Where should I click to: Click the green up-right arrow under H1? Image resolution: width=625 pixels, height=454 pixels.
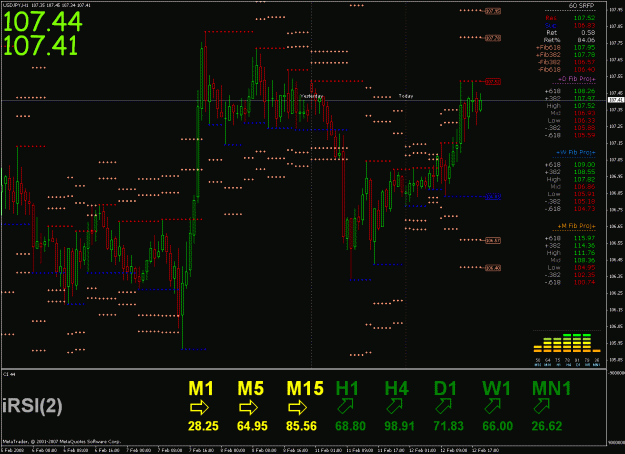[345, 406]
